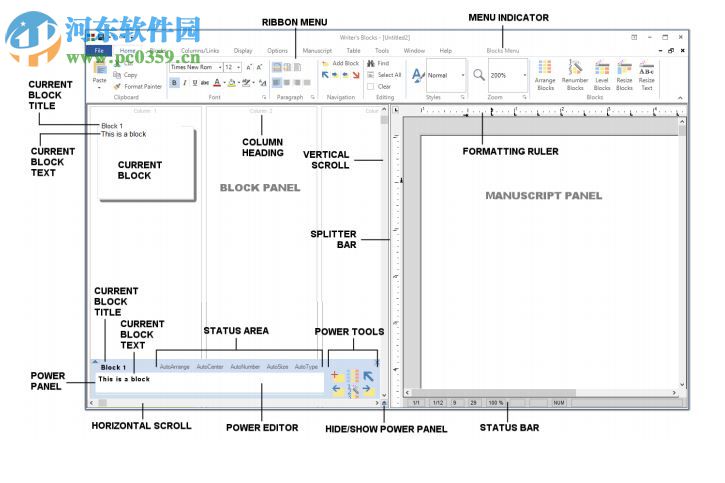Expand the Paragraph group dialog launcher

[x=313, y=98]
